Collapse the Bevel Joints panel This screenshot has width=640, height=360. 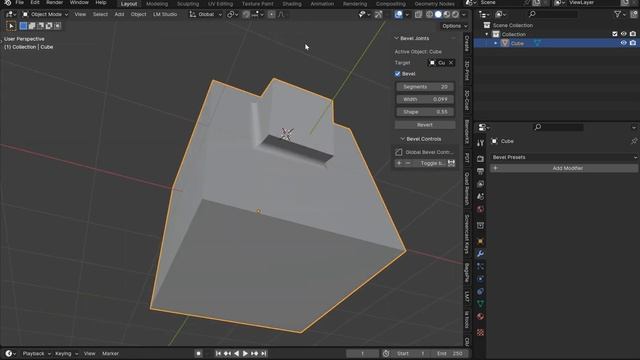(x=396, y=38)
